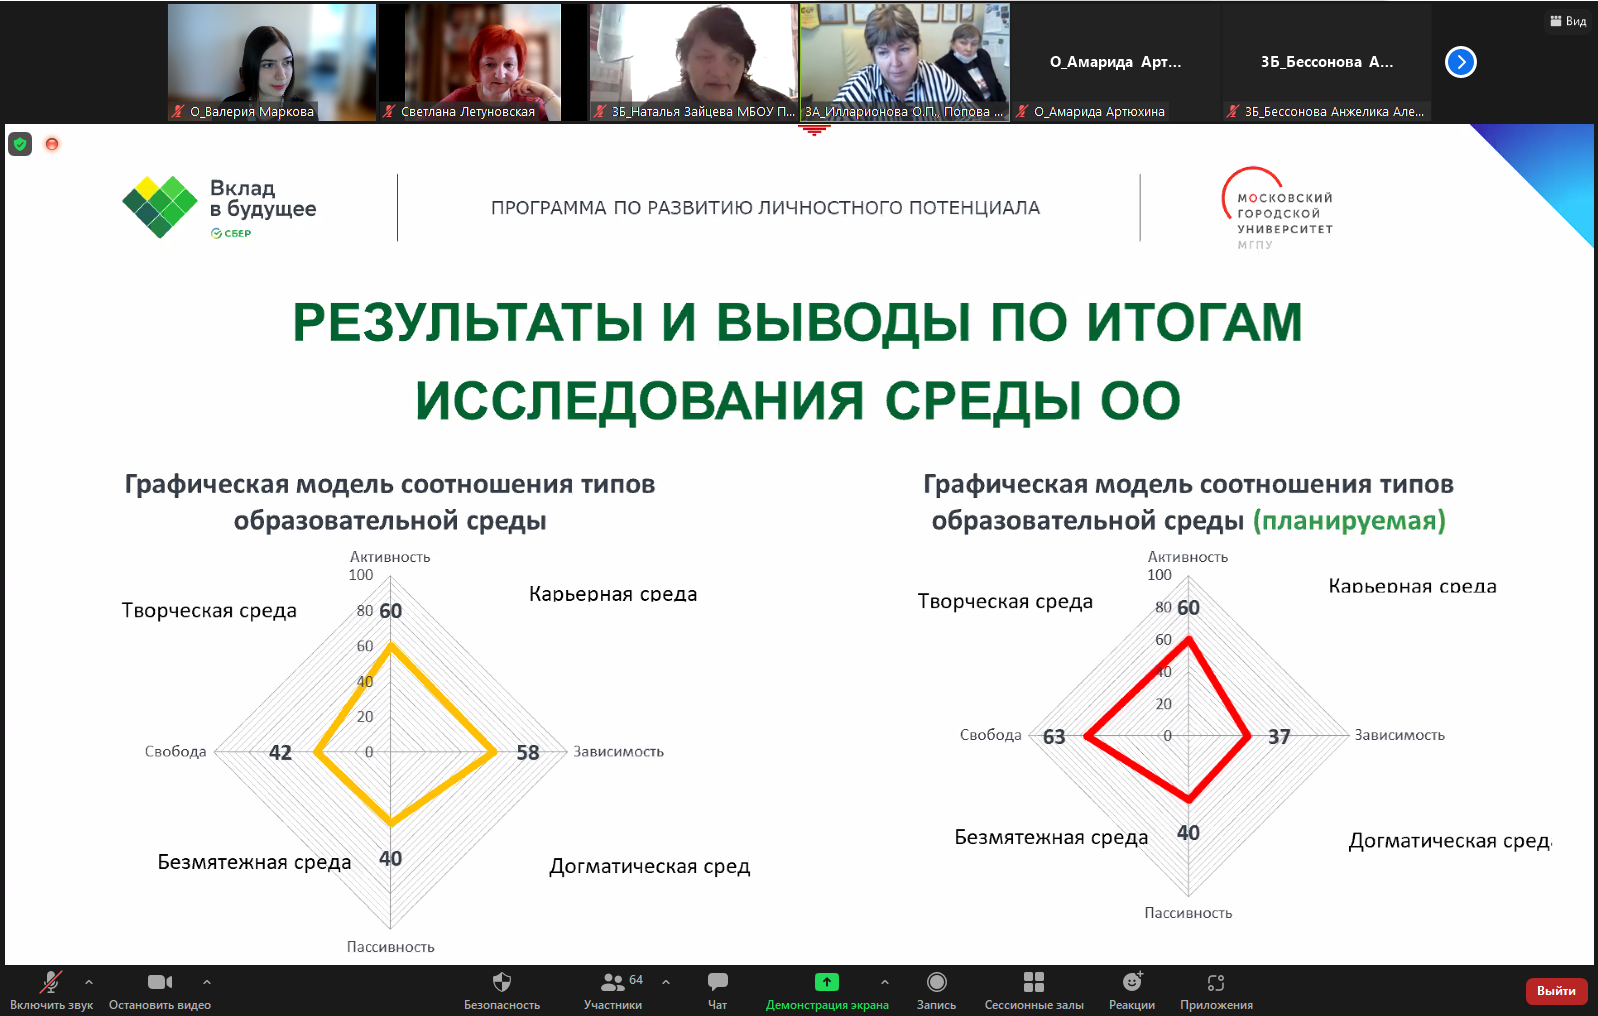The height and width of the screenshot is (1016, 1598).
Task: Open the Participants (Участники) panel
Action: pos(613,983)
